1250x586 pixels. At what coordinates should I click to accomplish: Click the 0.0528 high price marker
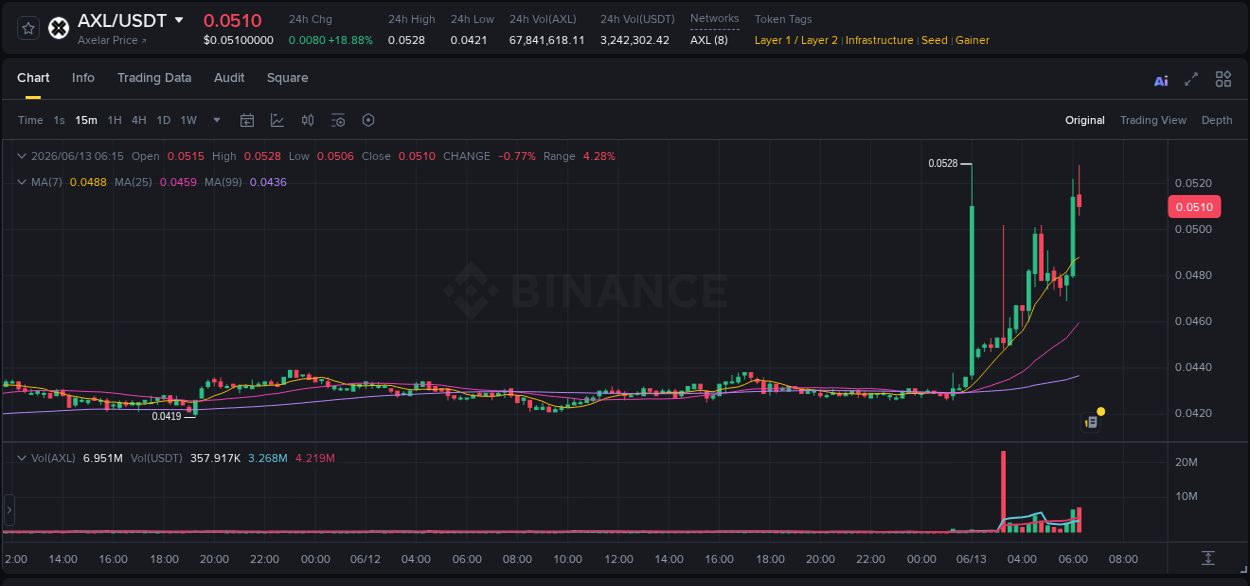coord(943,163)
